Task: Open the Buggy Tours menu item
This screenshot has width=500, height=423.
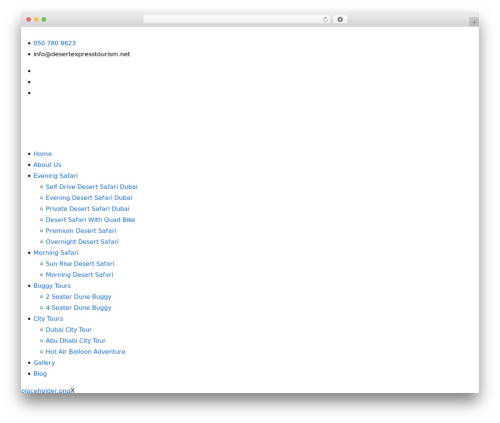Action: (x=52, y=286)
